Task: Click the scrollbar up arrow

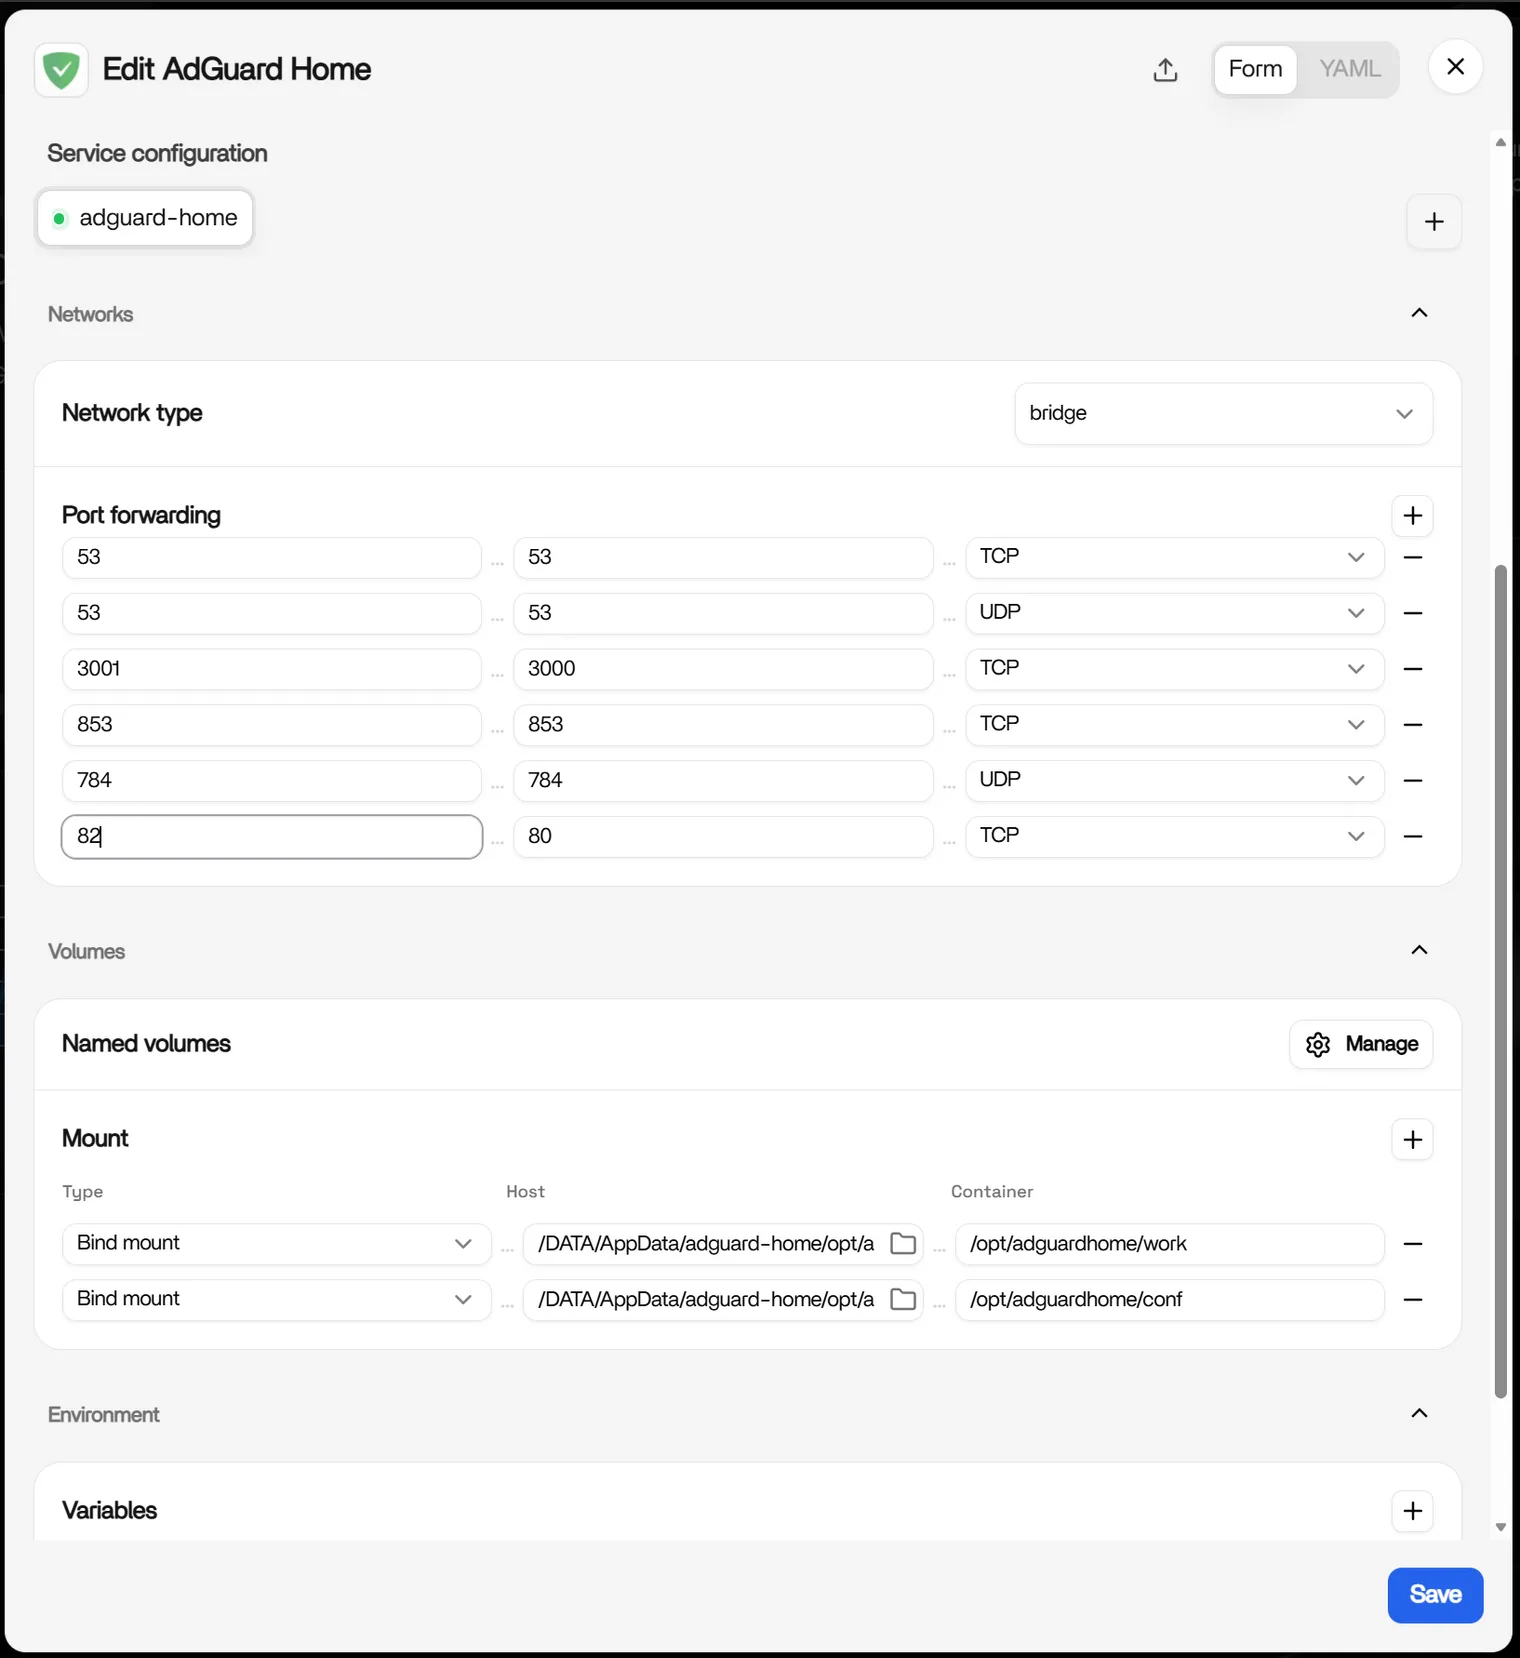Action: [1500, 142]
